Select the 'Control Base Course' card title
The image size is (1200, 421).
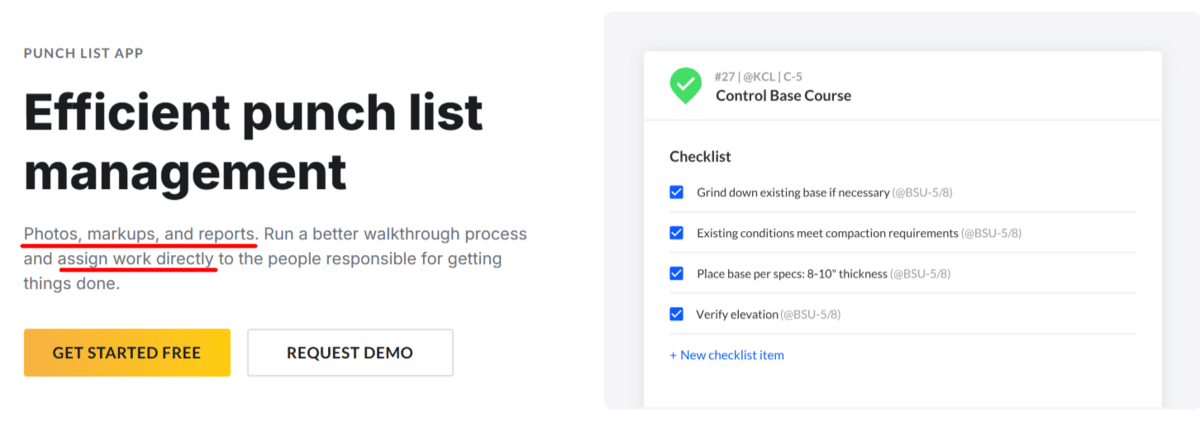point(783,96)
